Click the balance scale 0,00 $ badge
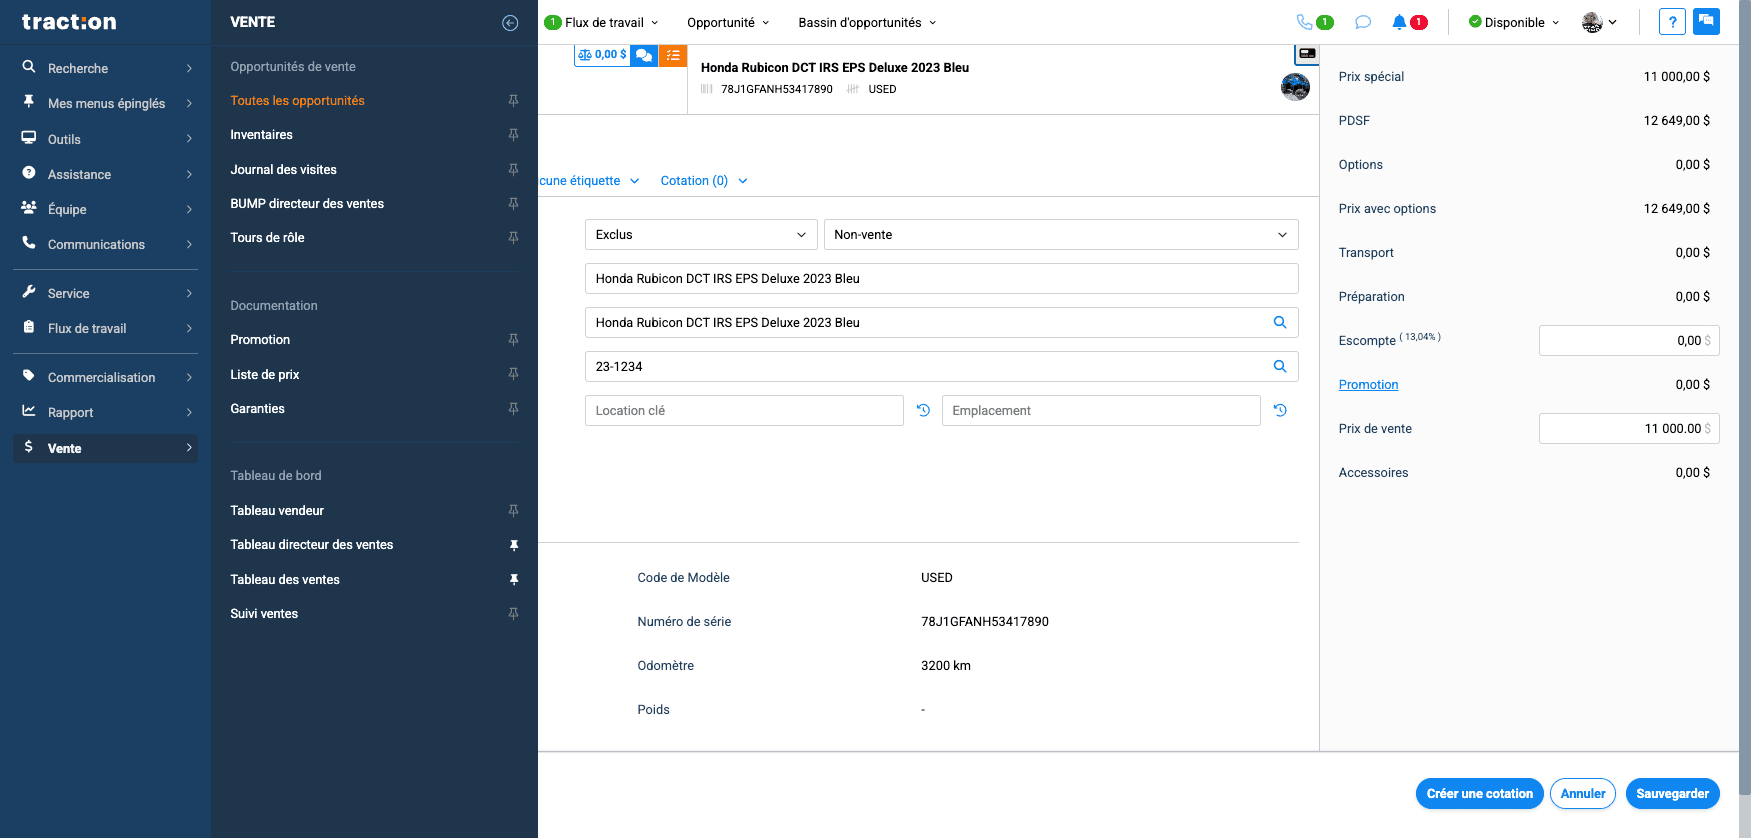The height and width of the screenshot is (838, 1751). click(x=602, y=55)
